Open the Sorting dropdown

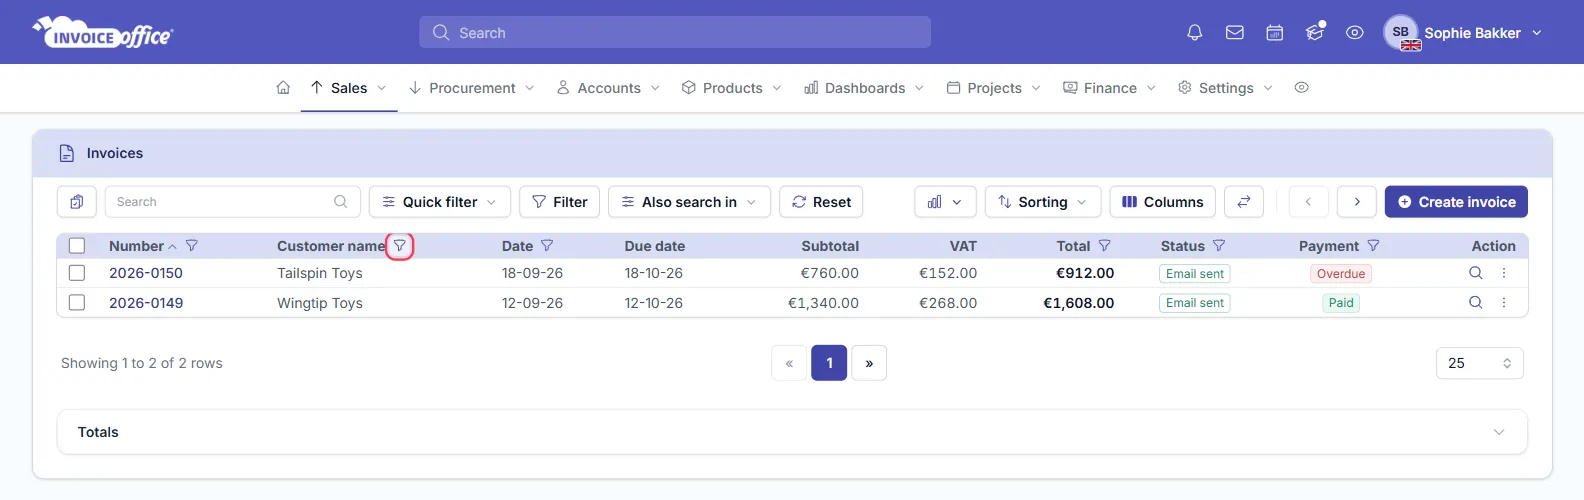point(1043,202)
